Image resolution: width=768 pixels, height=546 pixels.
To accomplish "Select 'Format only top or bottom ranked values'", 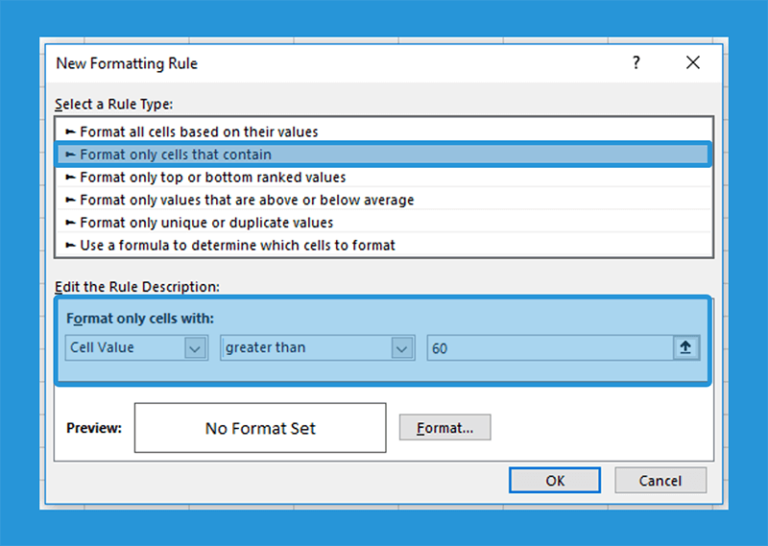I will pos(384,177).
